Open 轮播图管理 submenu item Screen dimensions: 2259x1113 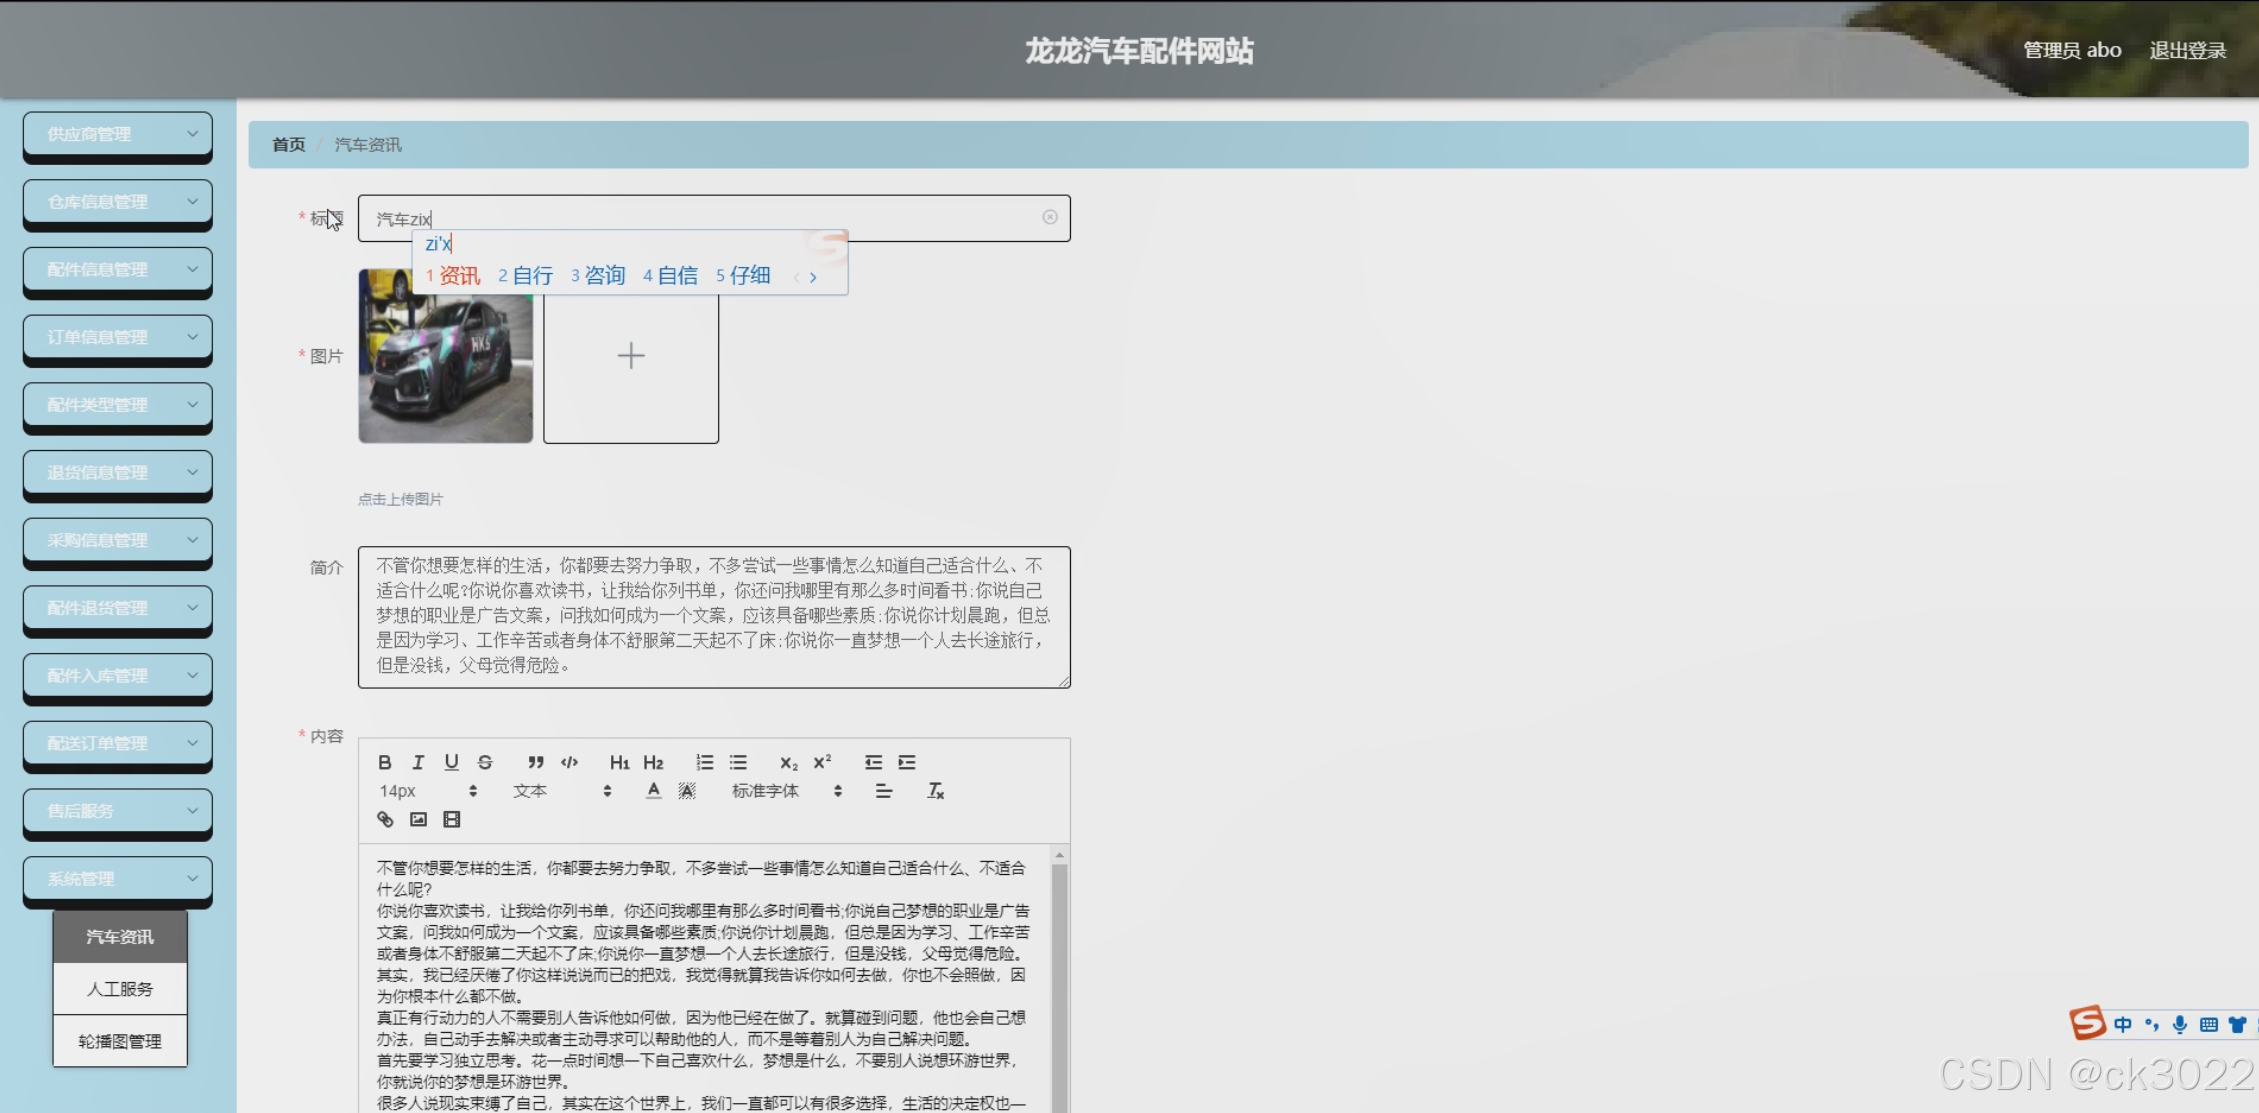[120, 1041]
